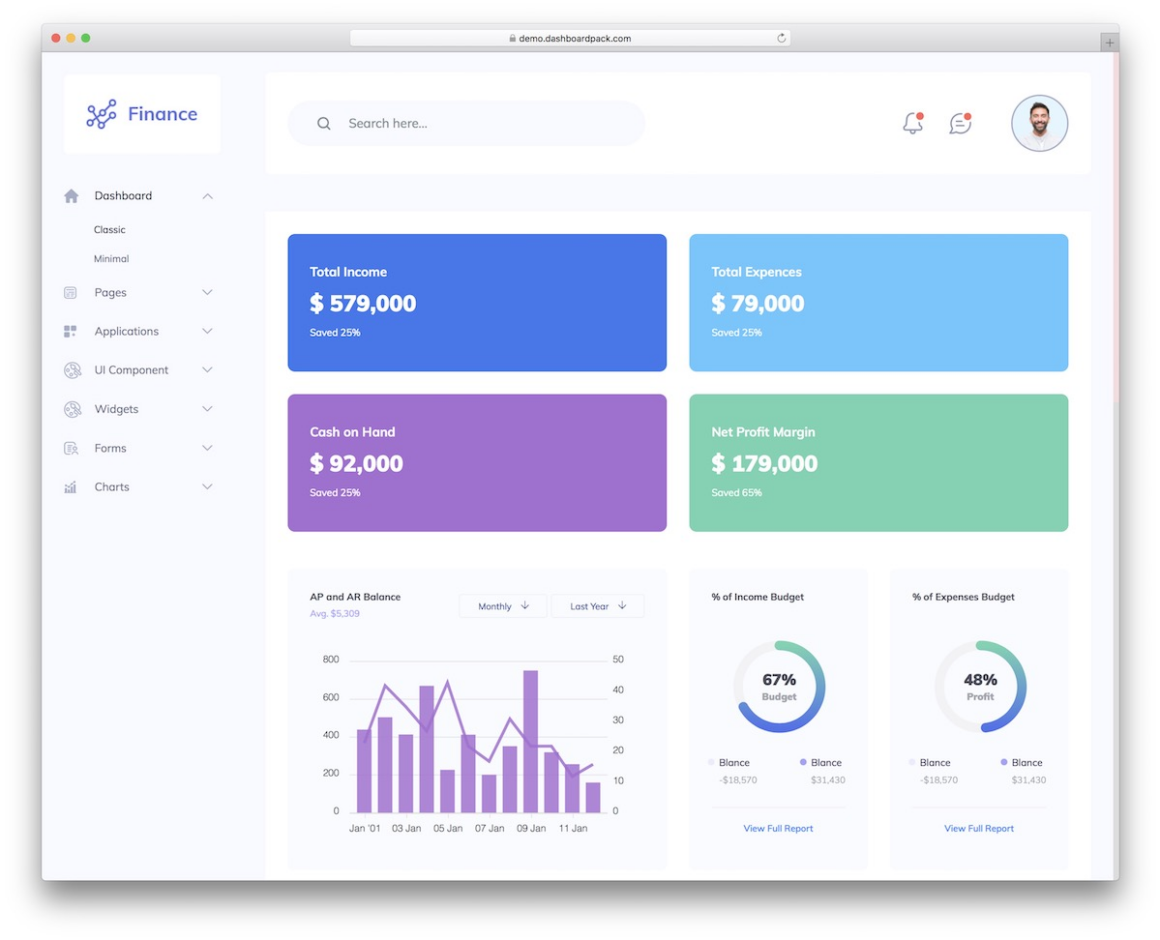Click the search magnifier icon

click(323, 122)
